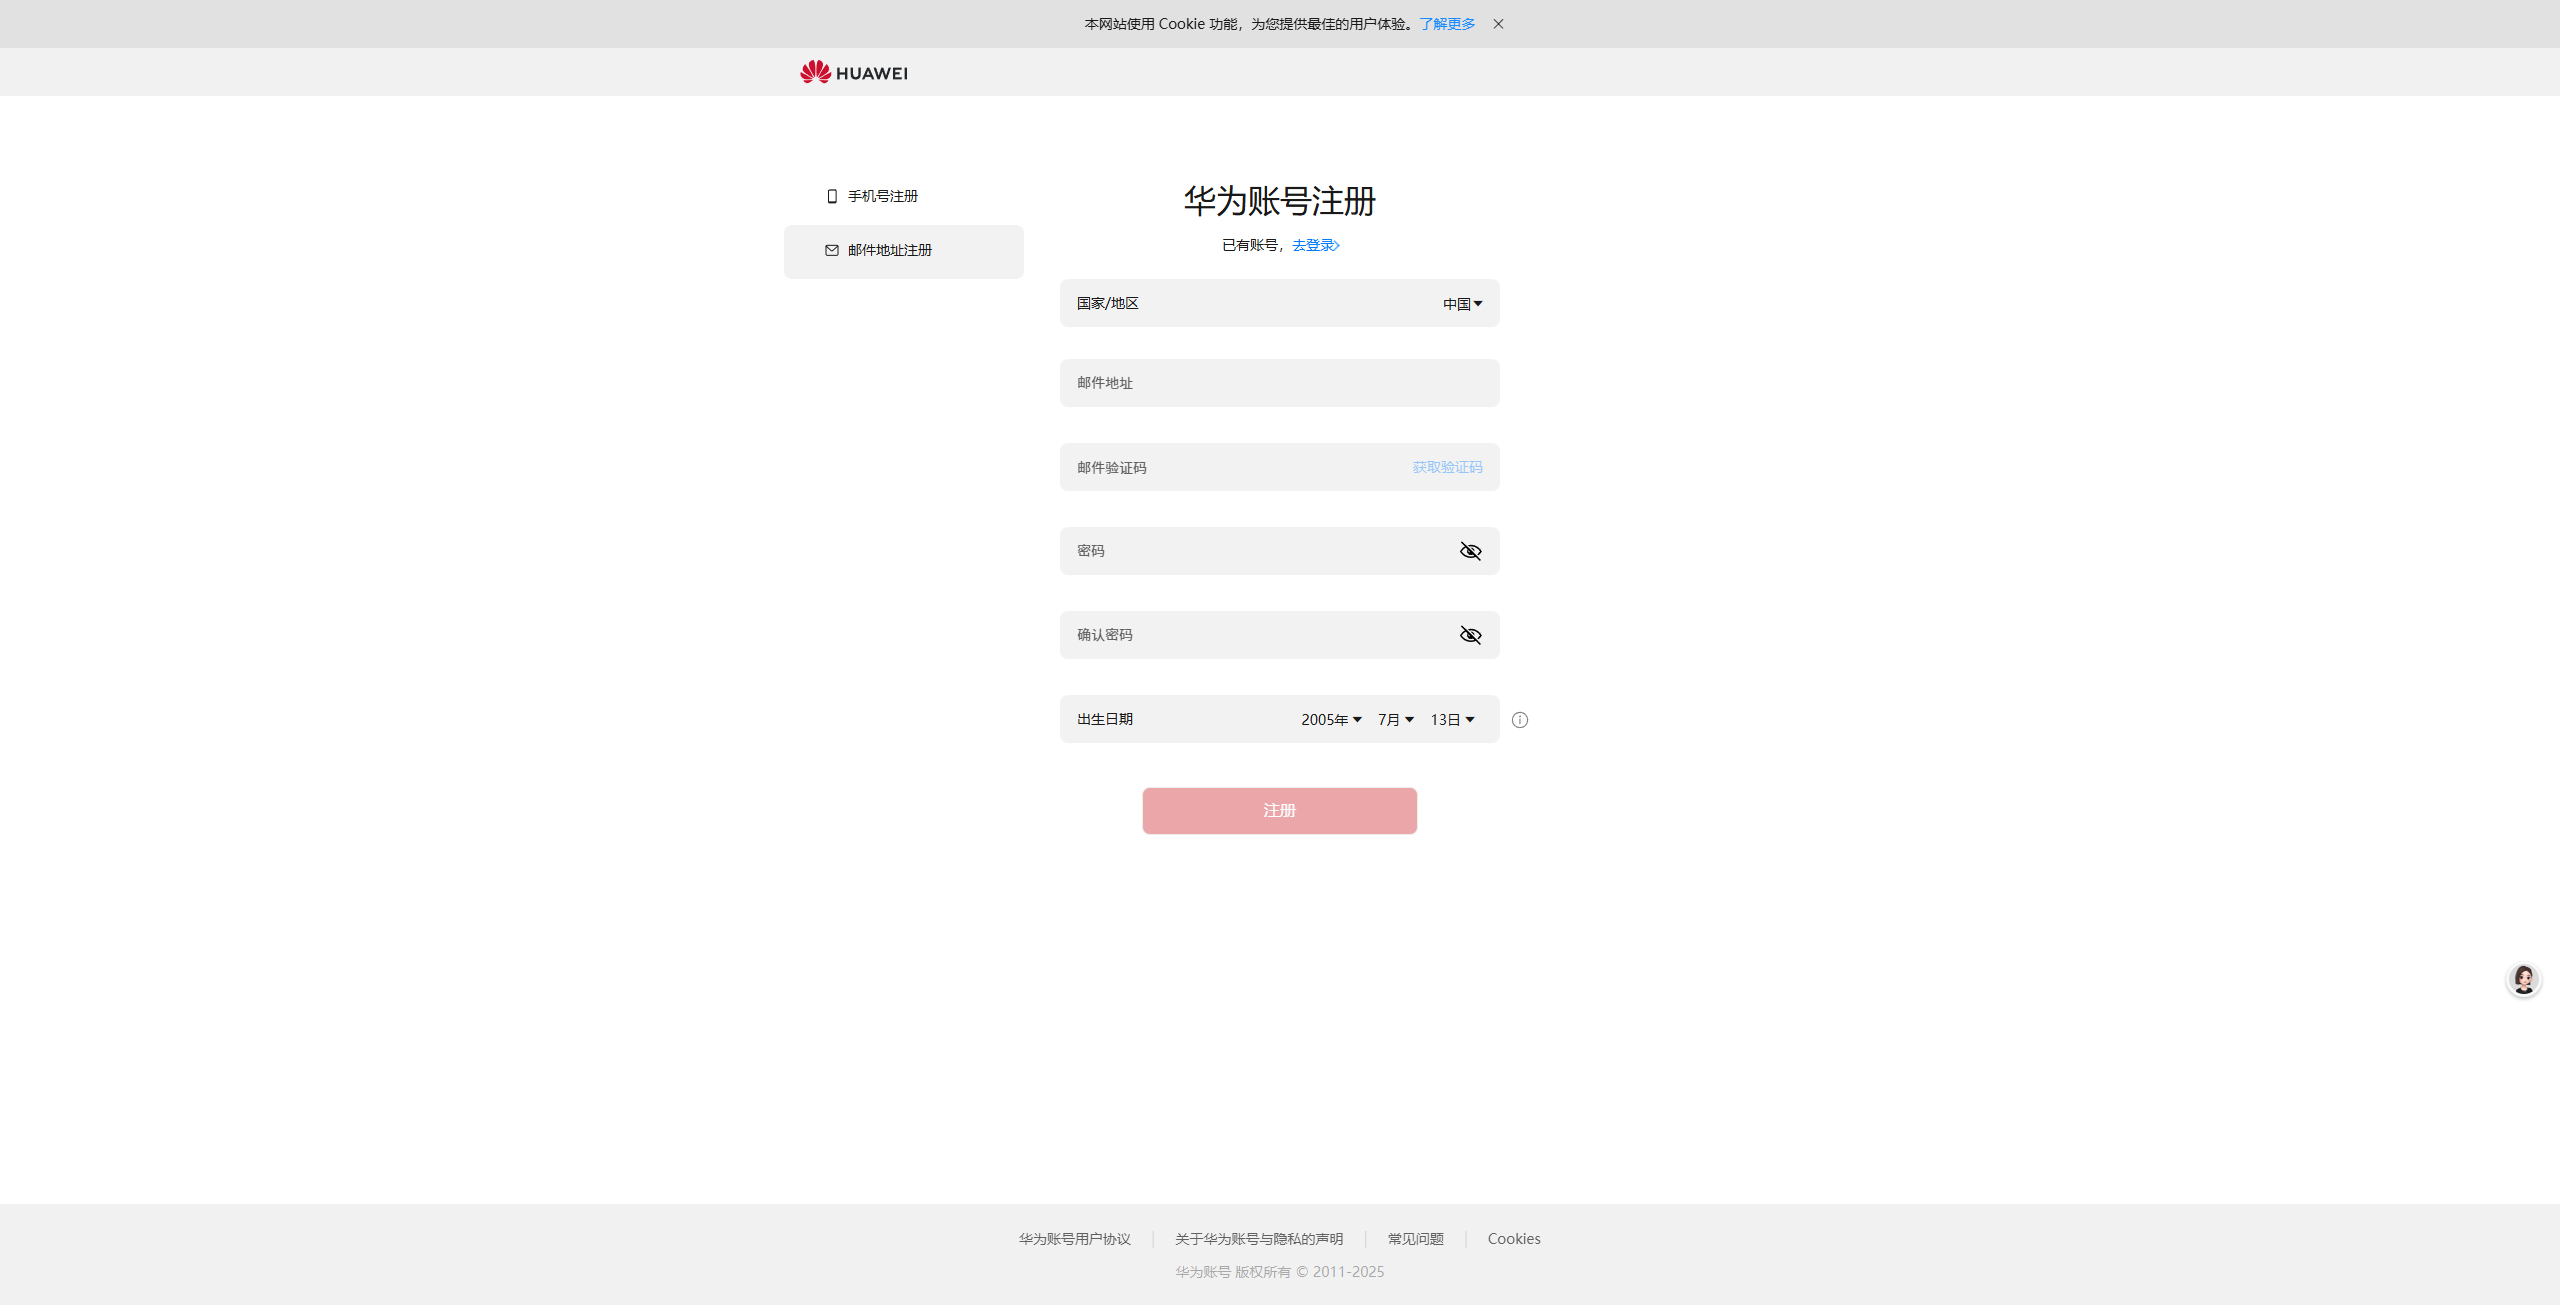Open 关于华为账号与隐私的声明 footer link
2560x1305 pixels.
point(1259,1239)
